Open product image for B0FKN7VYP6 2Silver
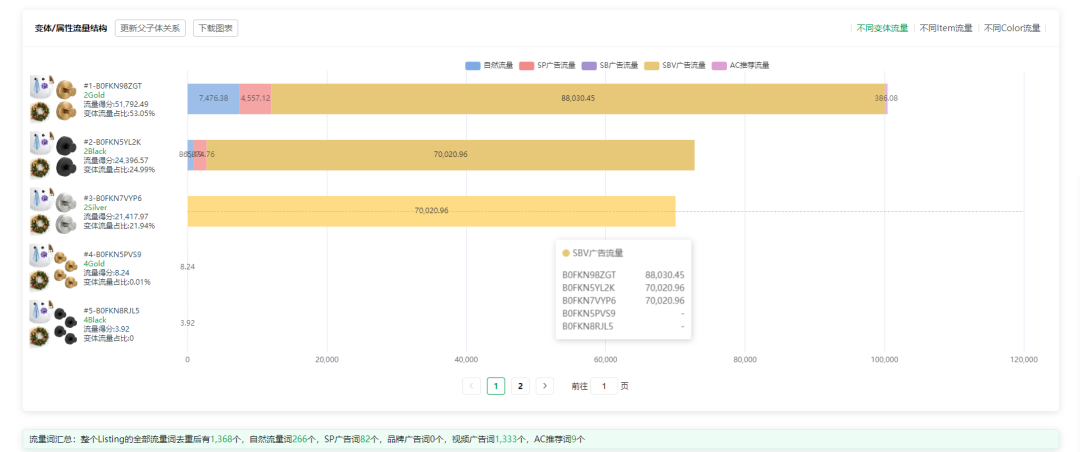Screen dimensions: 1080x452 [x=54, y=211]
